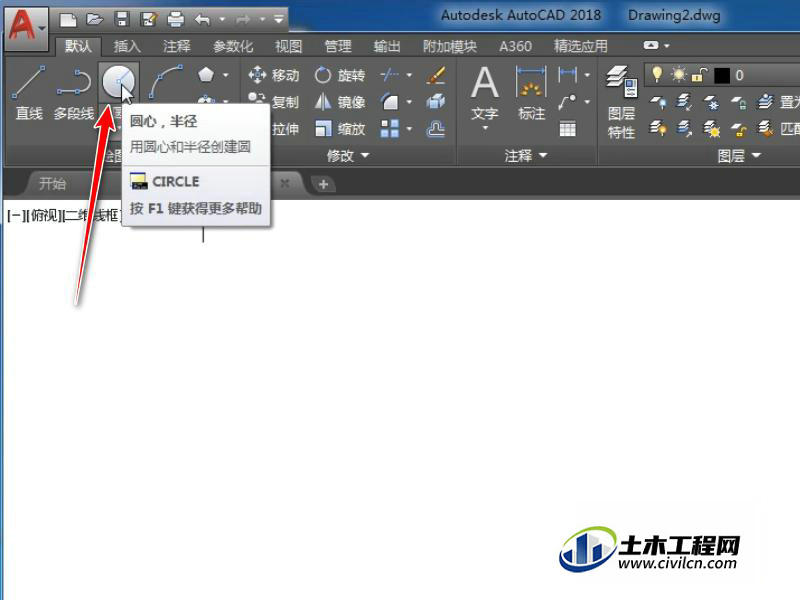Click the Explode tool icon
The image size is (800, 600).
coord(436,102)
